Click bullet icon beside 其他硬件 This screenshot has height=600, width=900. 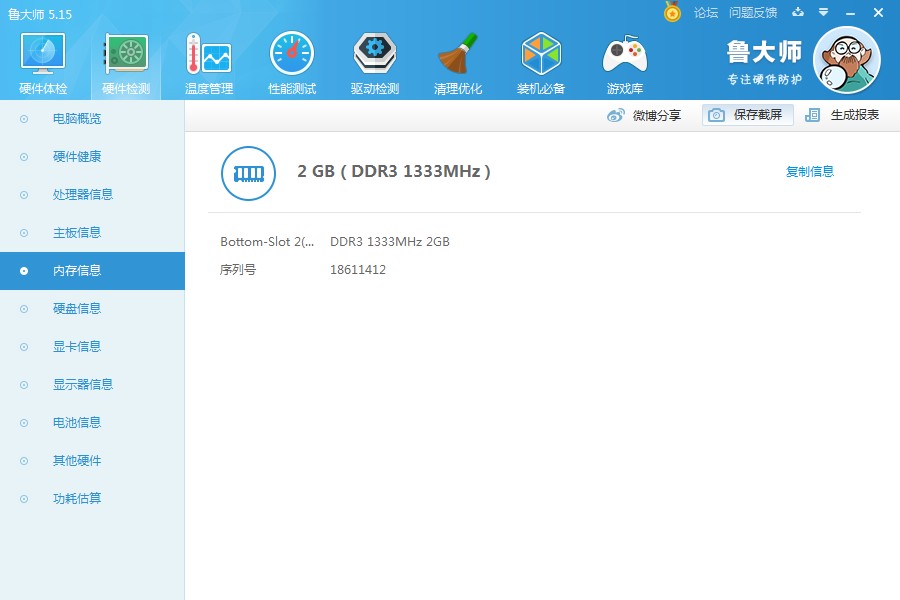[24, 460]
